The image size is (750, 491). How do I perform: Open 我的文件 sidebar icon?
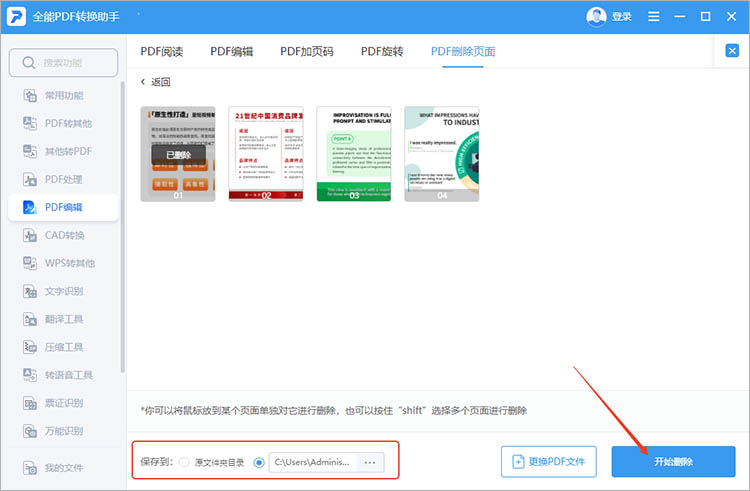(30, 468)
